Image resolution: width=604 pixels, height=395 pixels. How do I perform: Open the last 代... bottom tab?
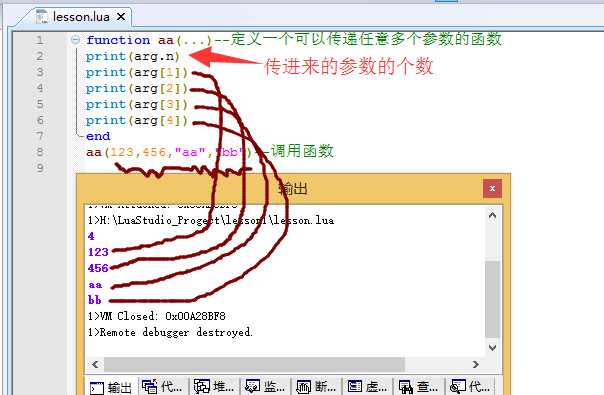[x=470, y=386]
